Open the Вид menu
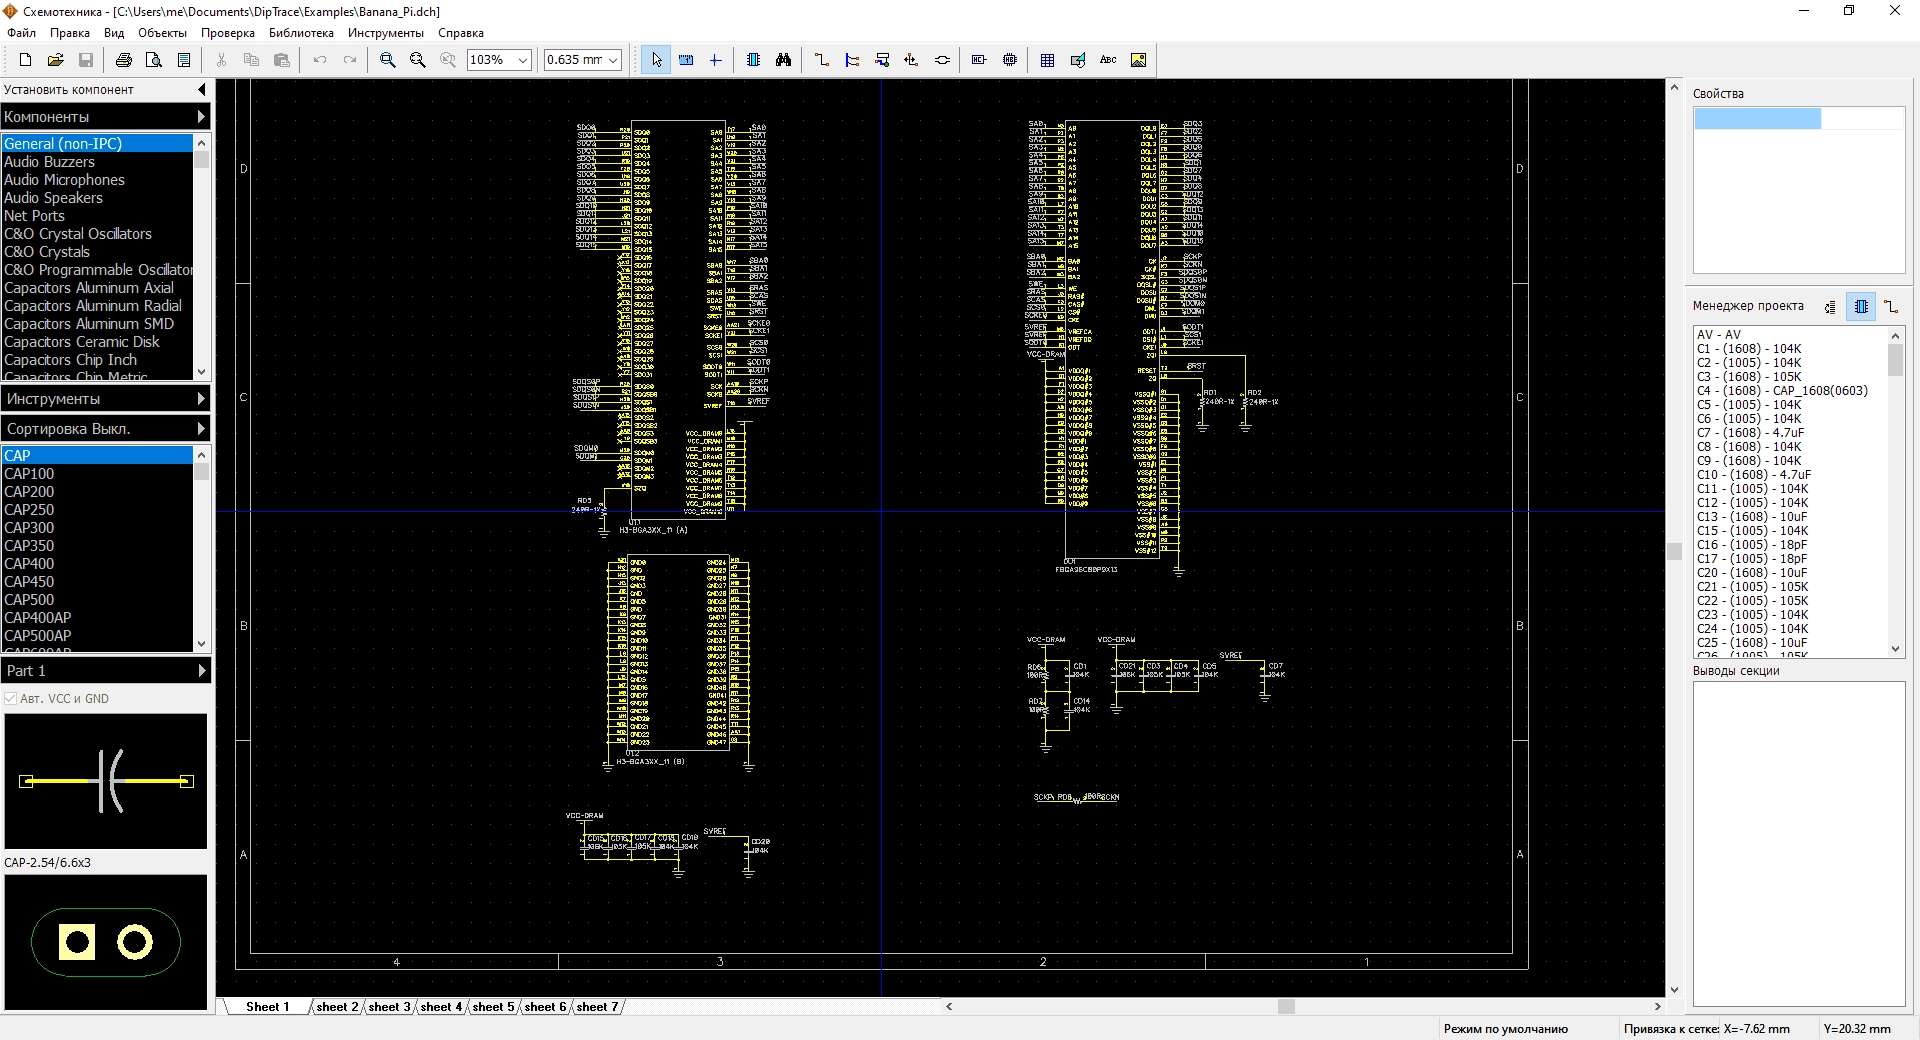 [x=114, y=33]
